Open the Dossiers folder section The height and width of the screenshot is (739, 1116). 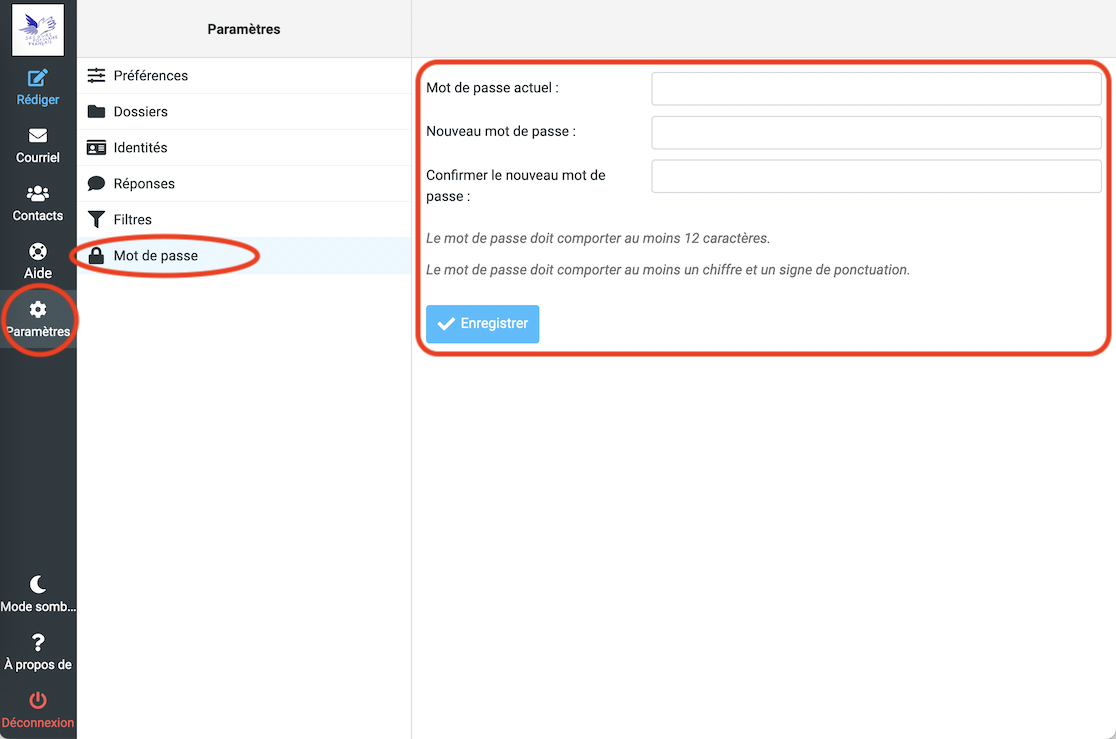140,112
